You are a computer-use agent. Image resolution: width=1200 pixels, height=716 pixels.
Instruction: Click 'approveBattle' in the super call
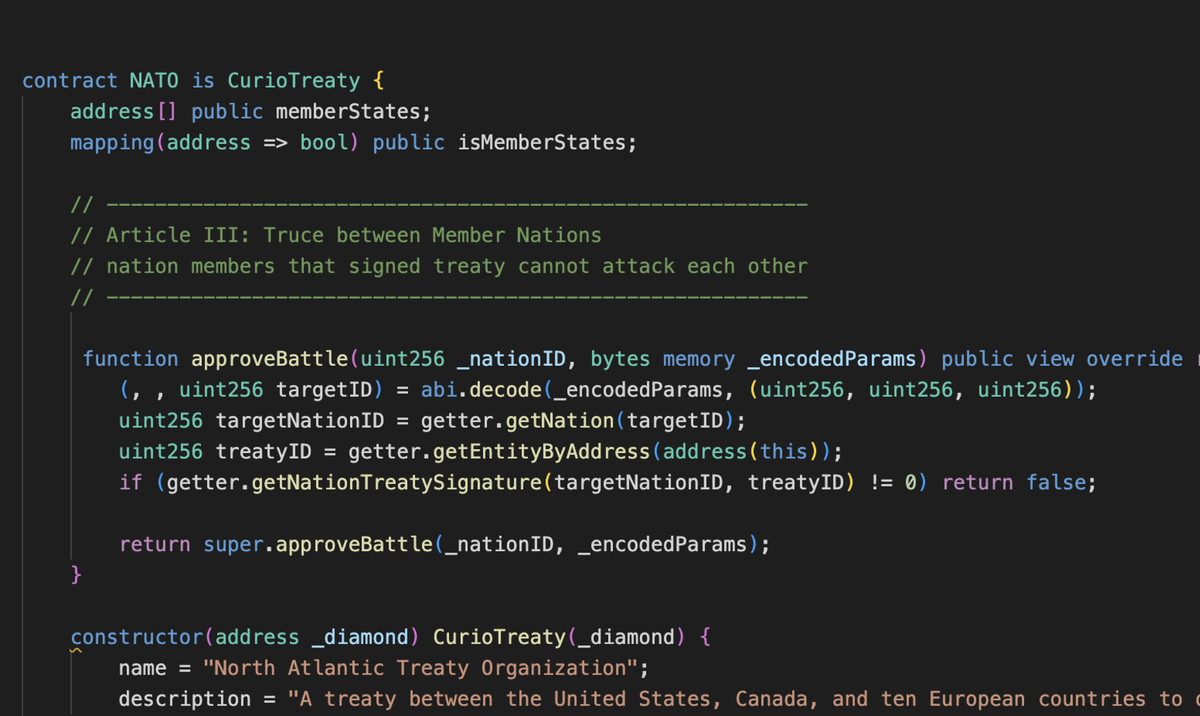[354, 544]
